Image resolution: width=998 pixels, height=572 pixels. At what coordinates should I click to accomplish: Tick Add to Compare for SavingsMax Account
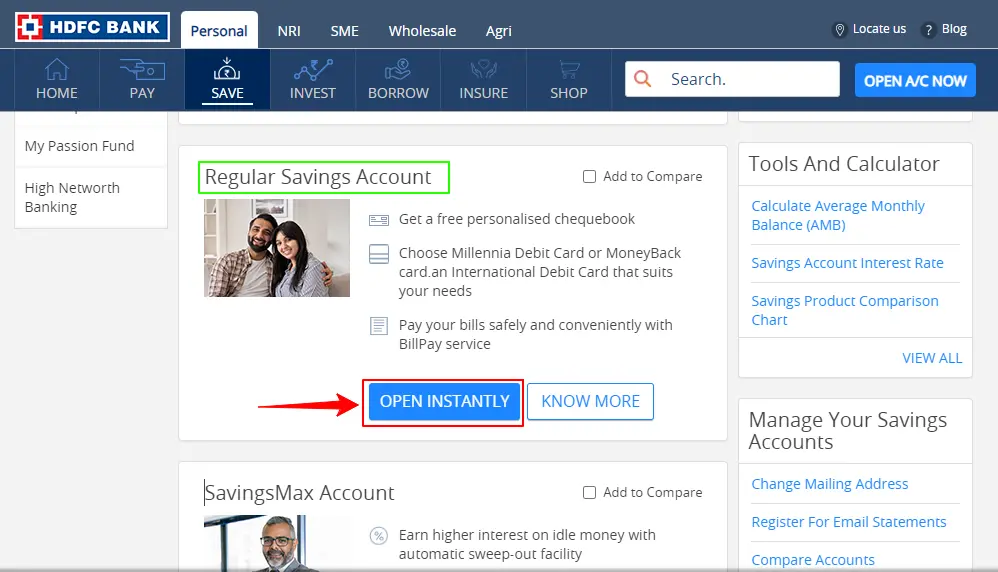click(x=589, y=492)
